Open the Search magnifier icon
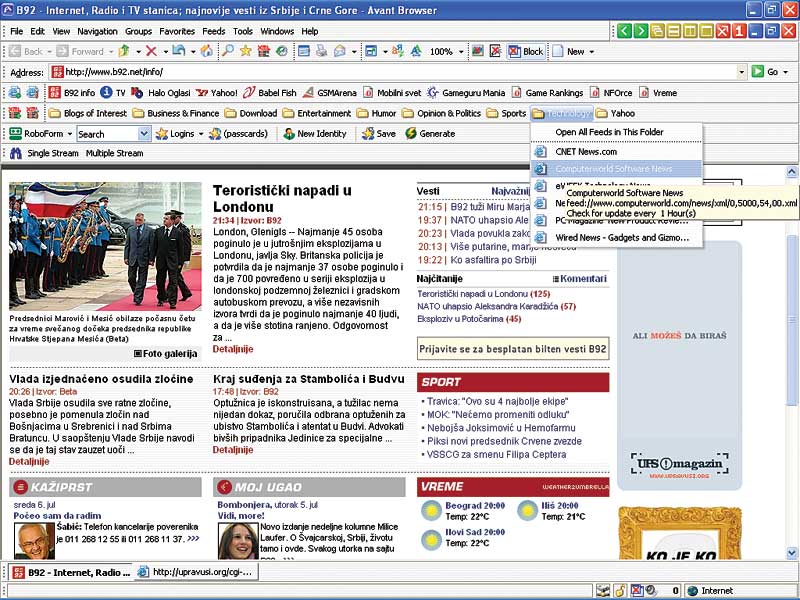800x600 pixels. 228,51
